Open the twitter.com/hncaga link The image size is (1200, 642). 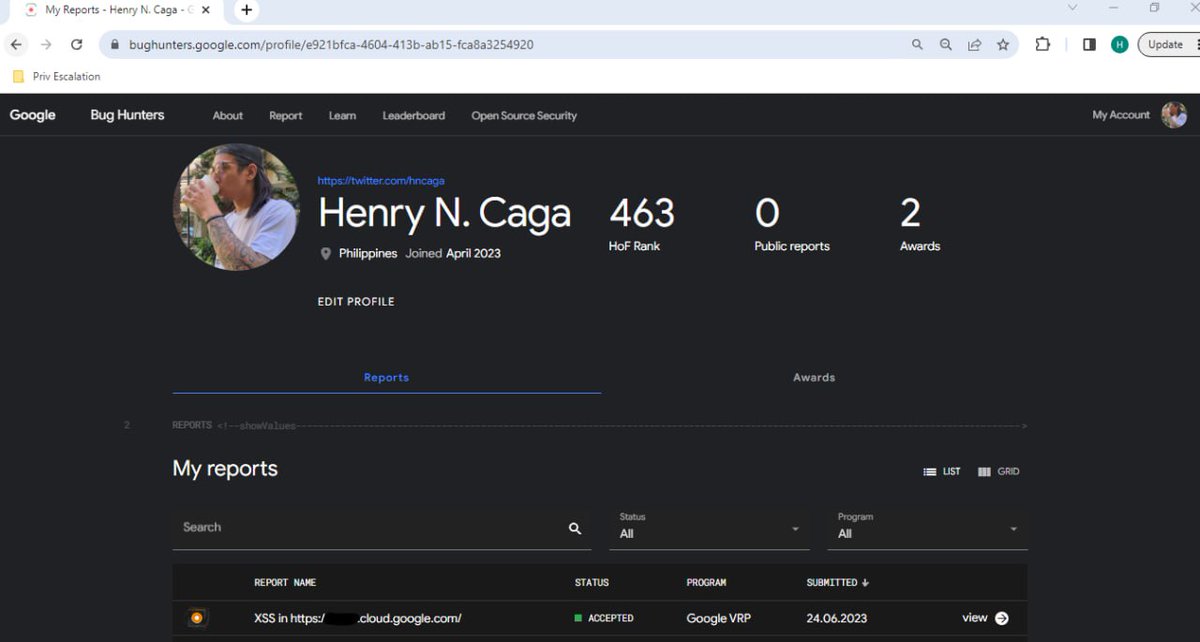[x=381, y=181]
